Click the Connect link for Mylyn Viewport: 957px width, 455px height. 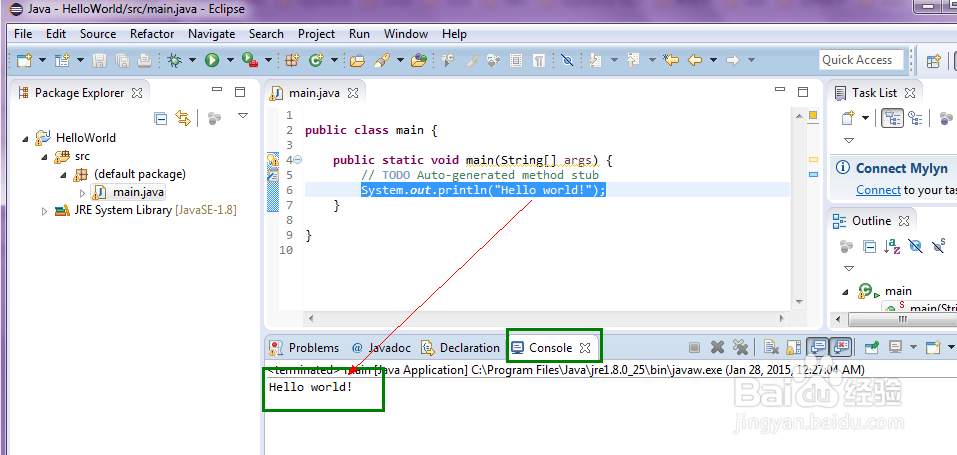[x=878, y=190]
